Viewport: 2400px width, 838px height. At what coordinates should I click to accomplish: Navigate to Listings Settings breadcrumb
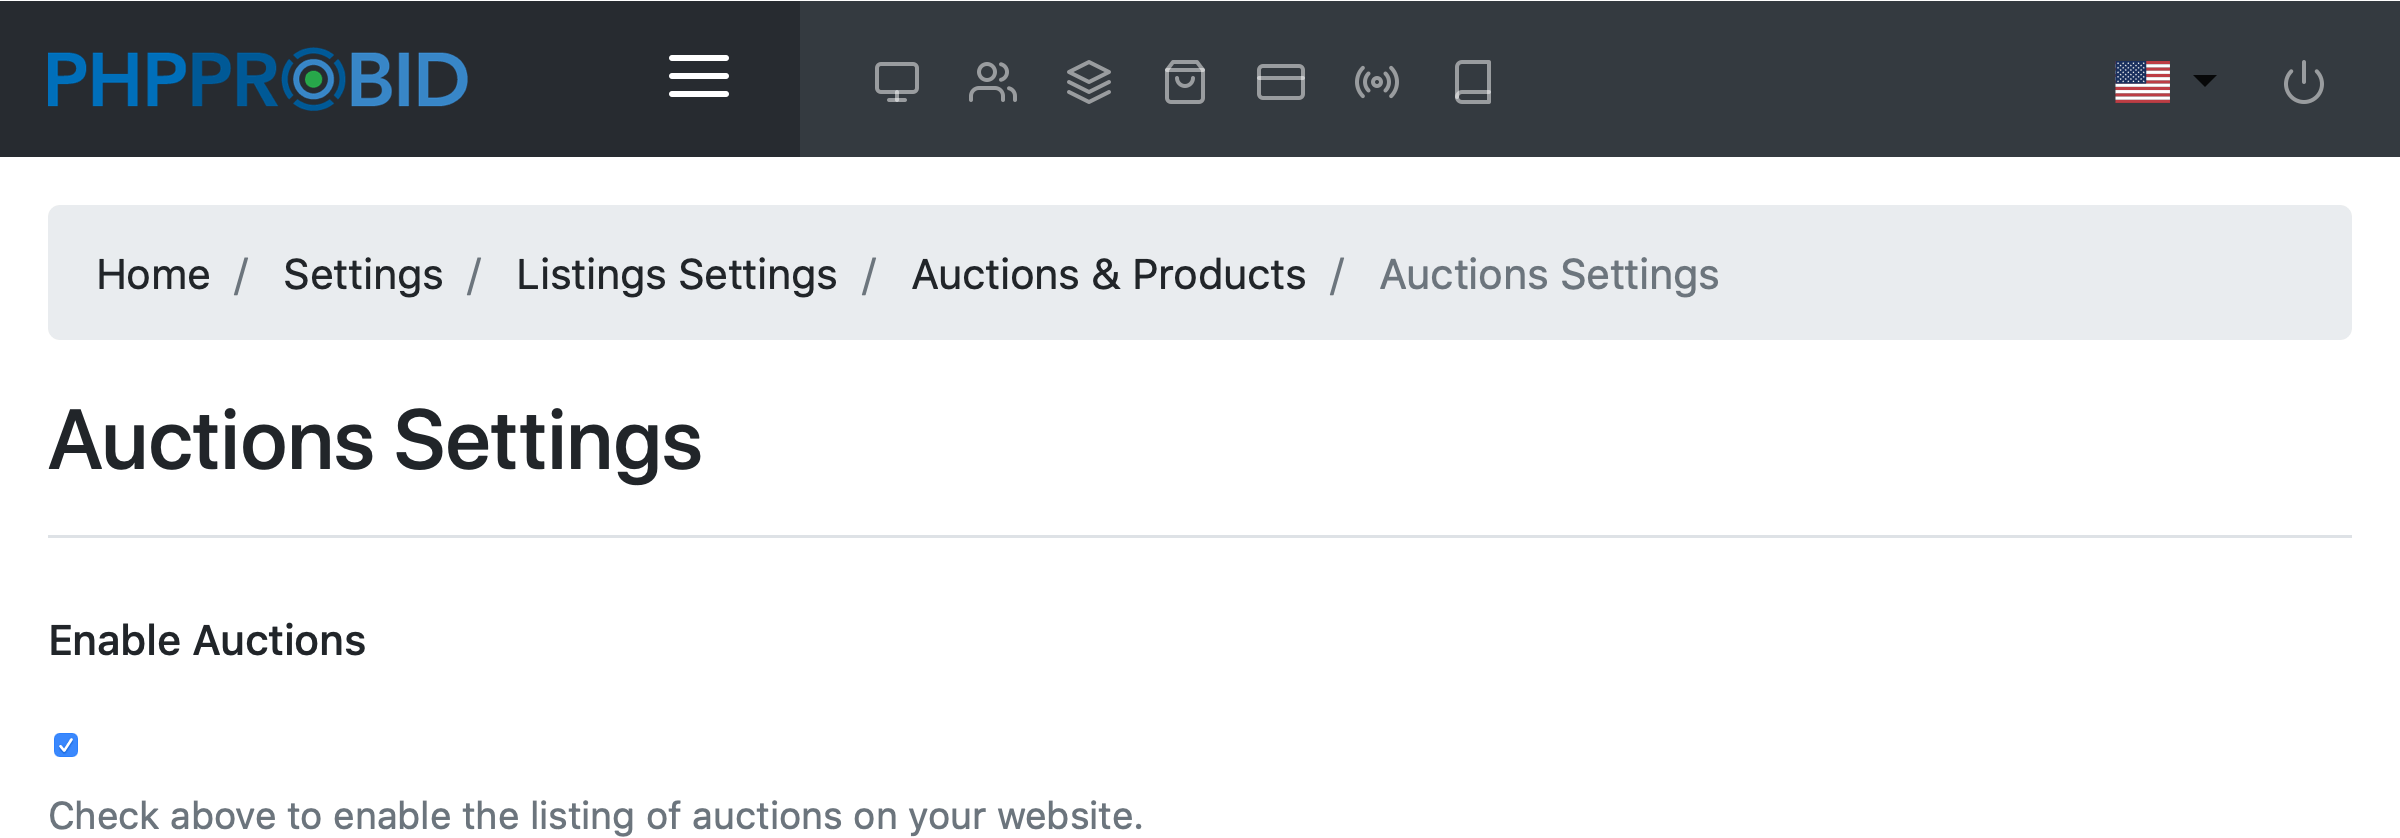(x=676, y=274)
